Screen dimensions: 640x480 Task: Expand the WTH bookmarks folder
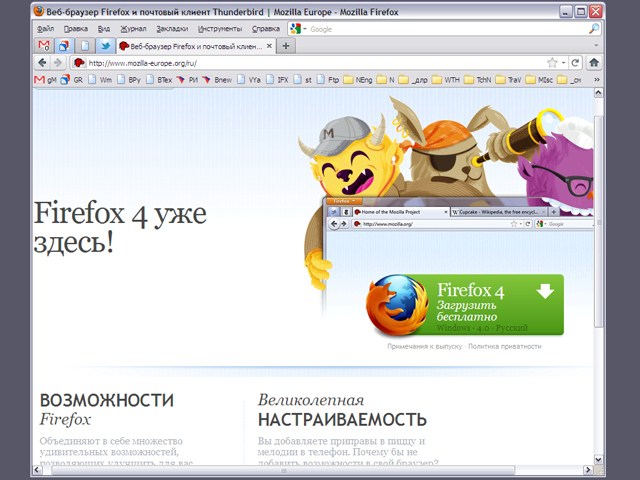click(x=446, y=80)
